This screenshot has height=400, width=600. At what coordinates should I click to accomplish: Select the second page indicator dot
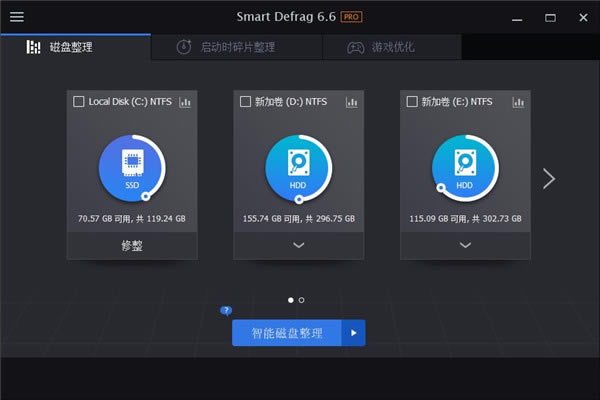[x=302, y=300]
